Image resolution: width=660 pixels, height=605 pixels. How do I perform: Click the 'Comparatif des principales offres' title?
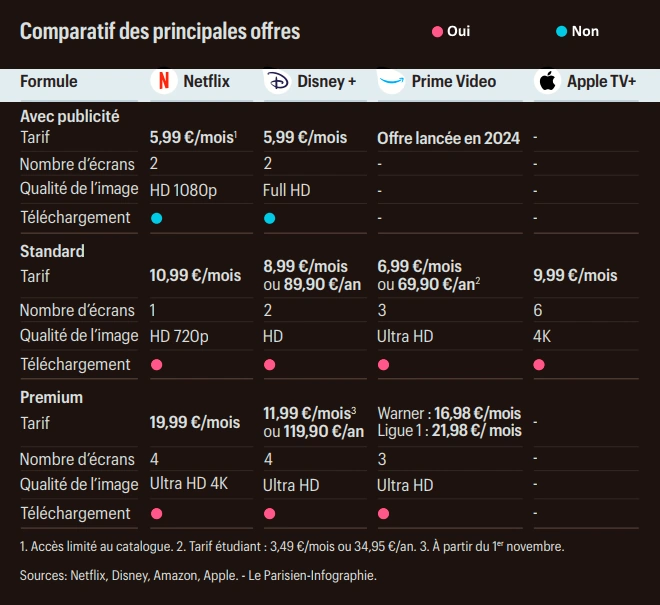click(x=160, y=32)
